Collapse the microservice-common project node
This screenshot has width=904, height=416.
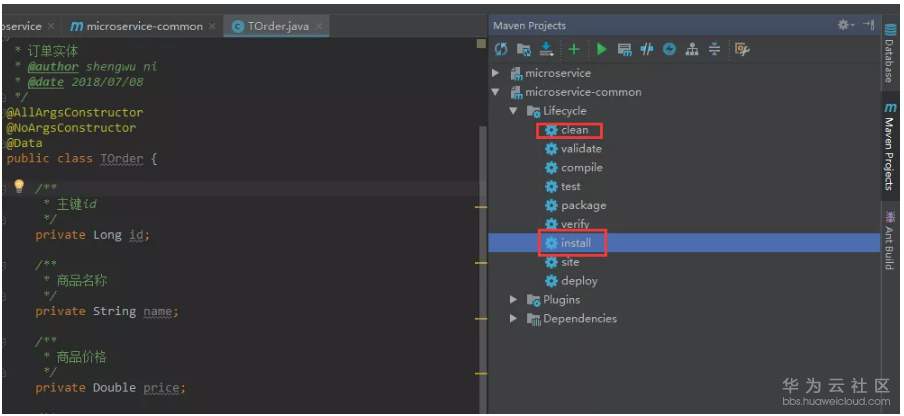click(x=495, y=92)
